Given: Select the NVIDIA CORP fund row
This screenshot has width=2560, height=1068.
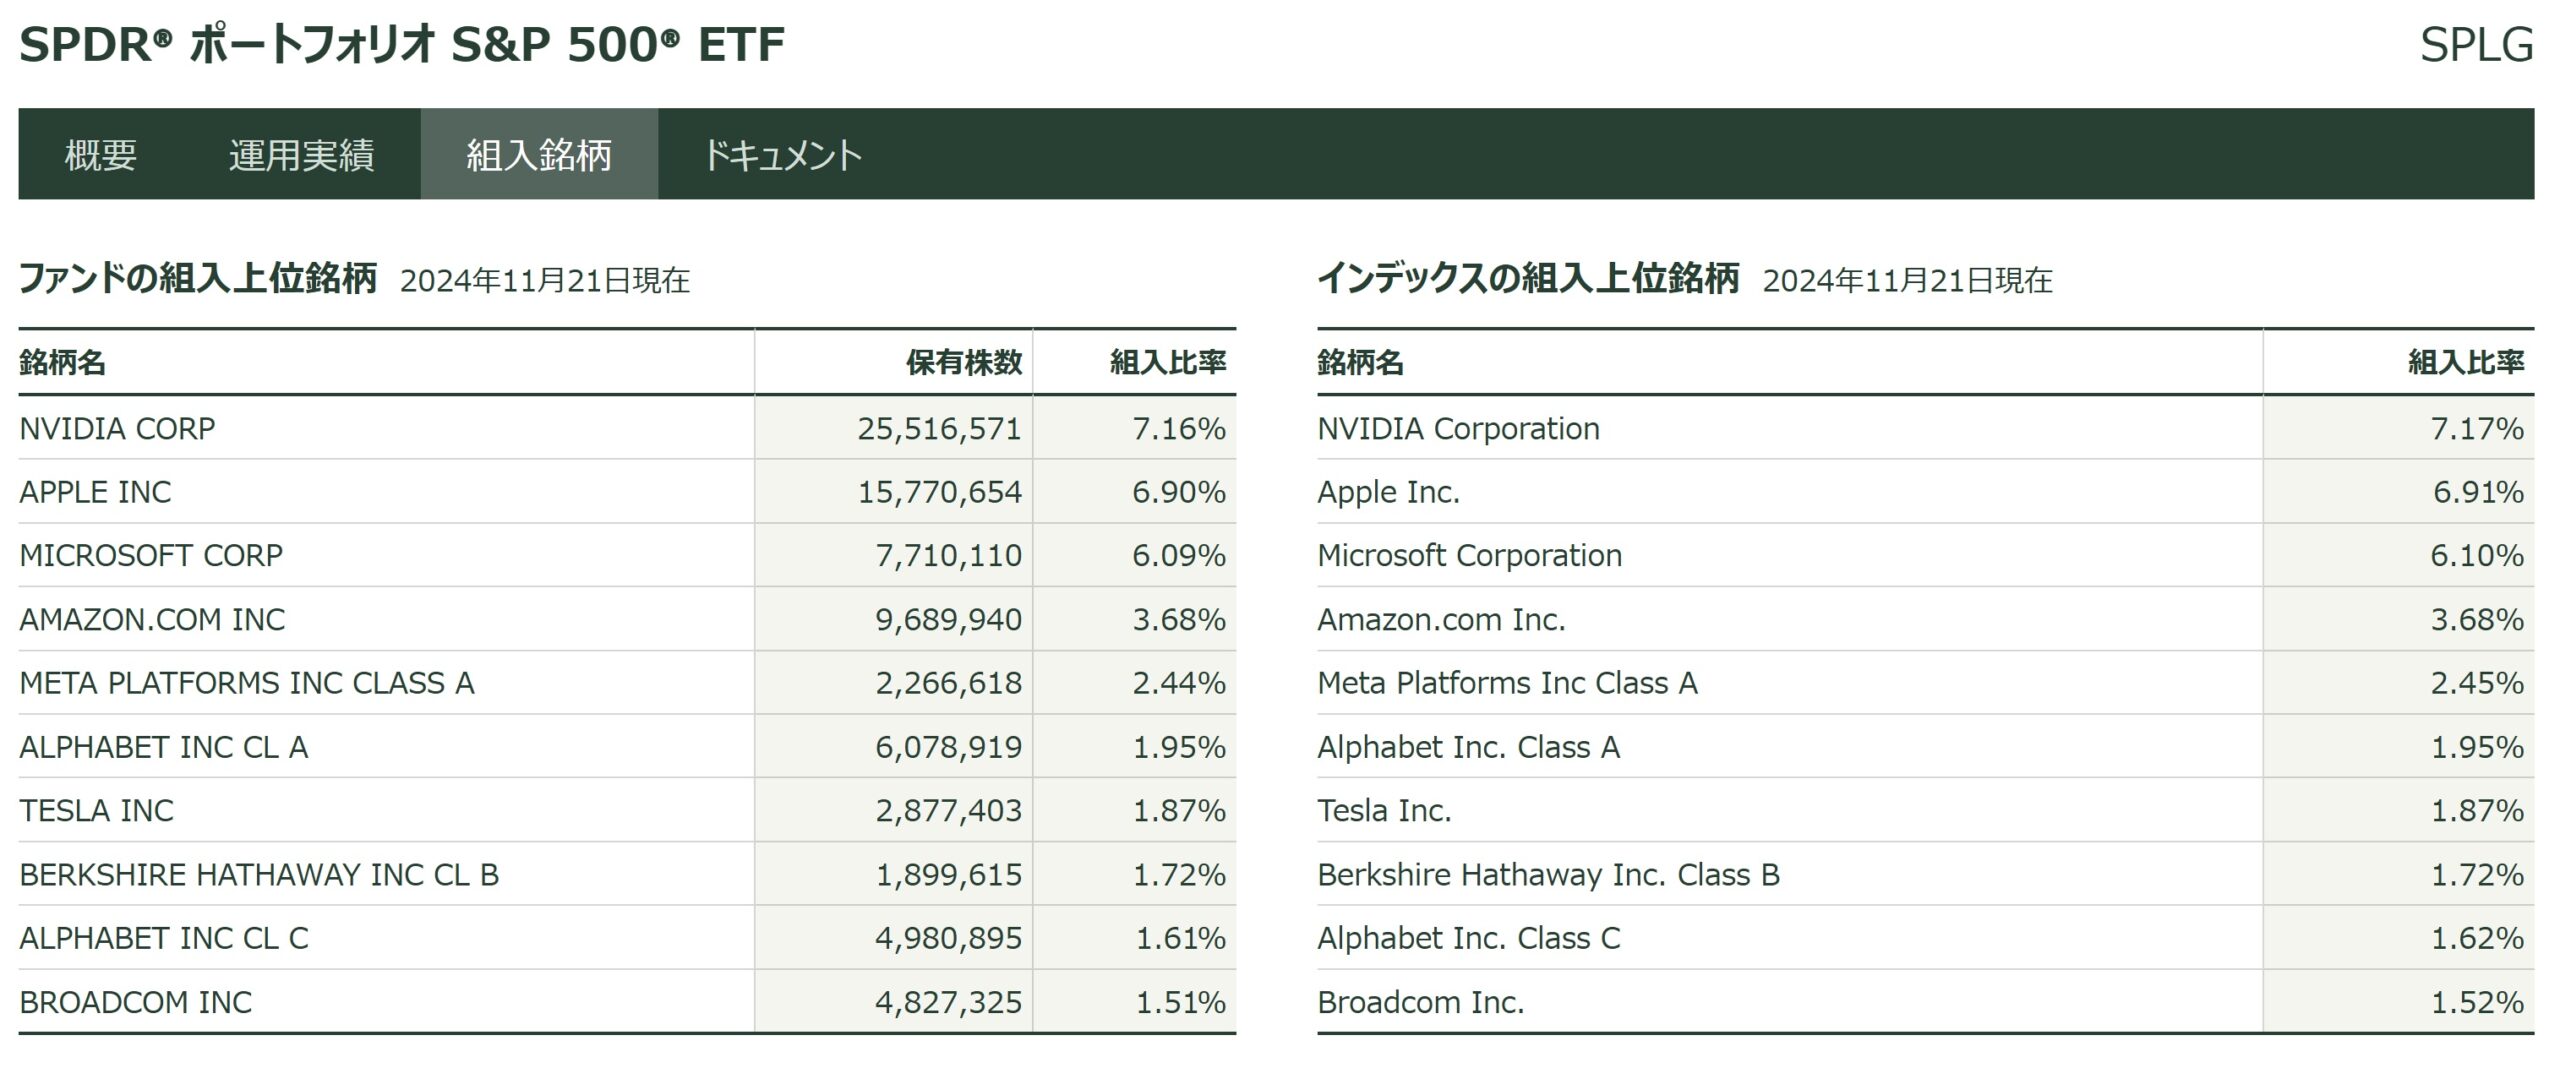Looking at the screenshot, I should (117, 429).
